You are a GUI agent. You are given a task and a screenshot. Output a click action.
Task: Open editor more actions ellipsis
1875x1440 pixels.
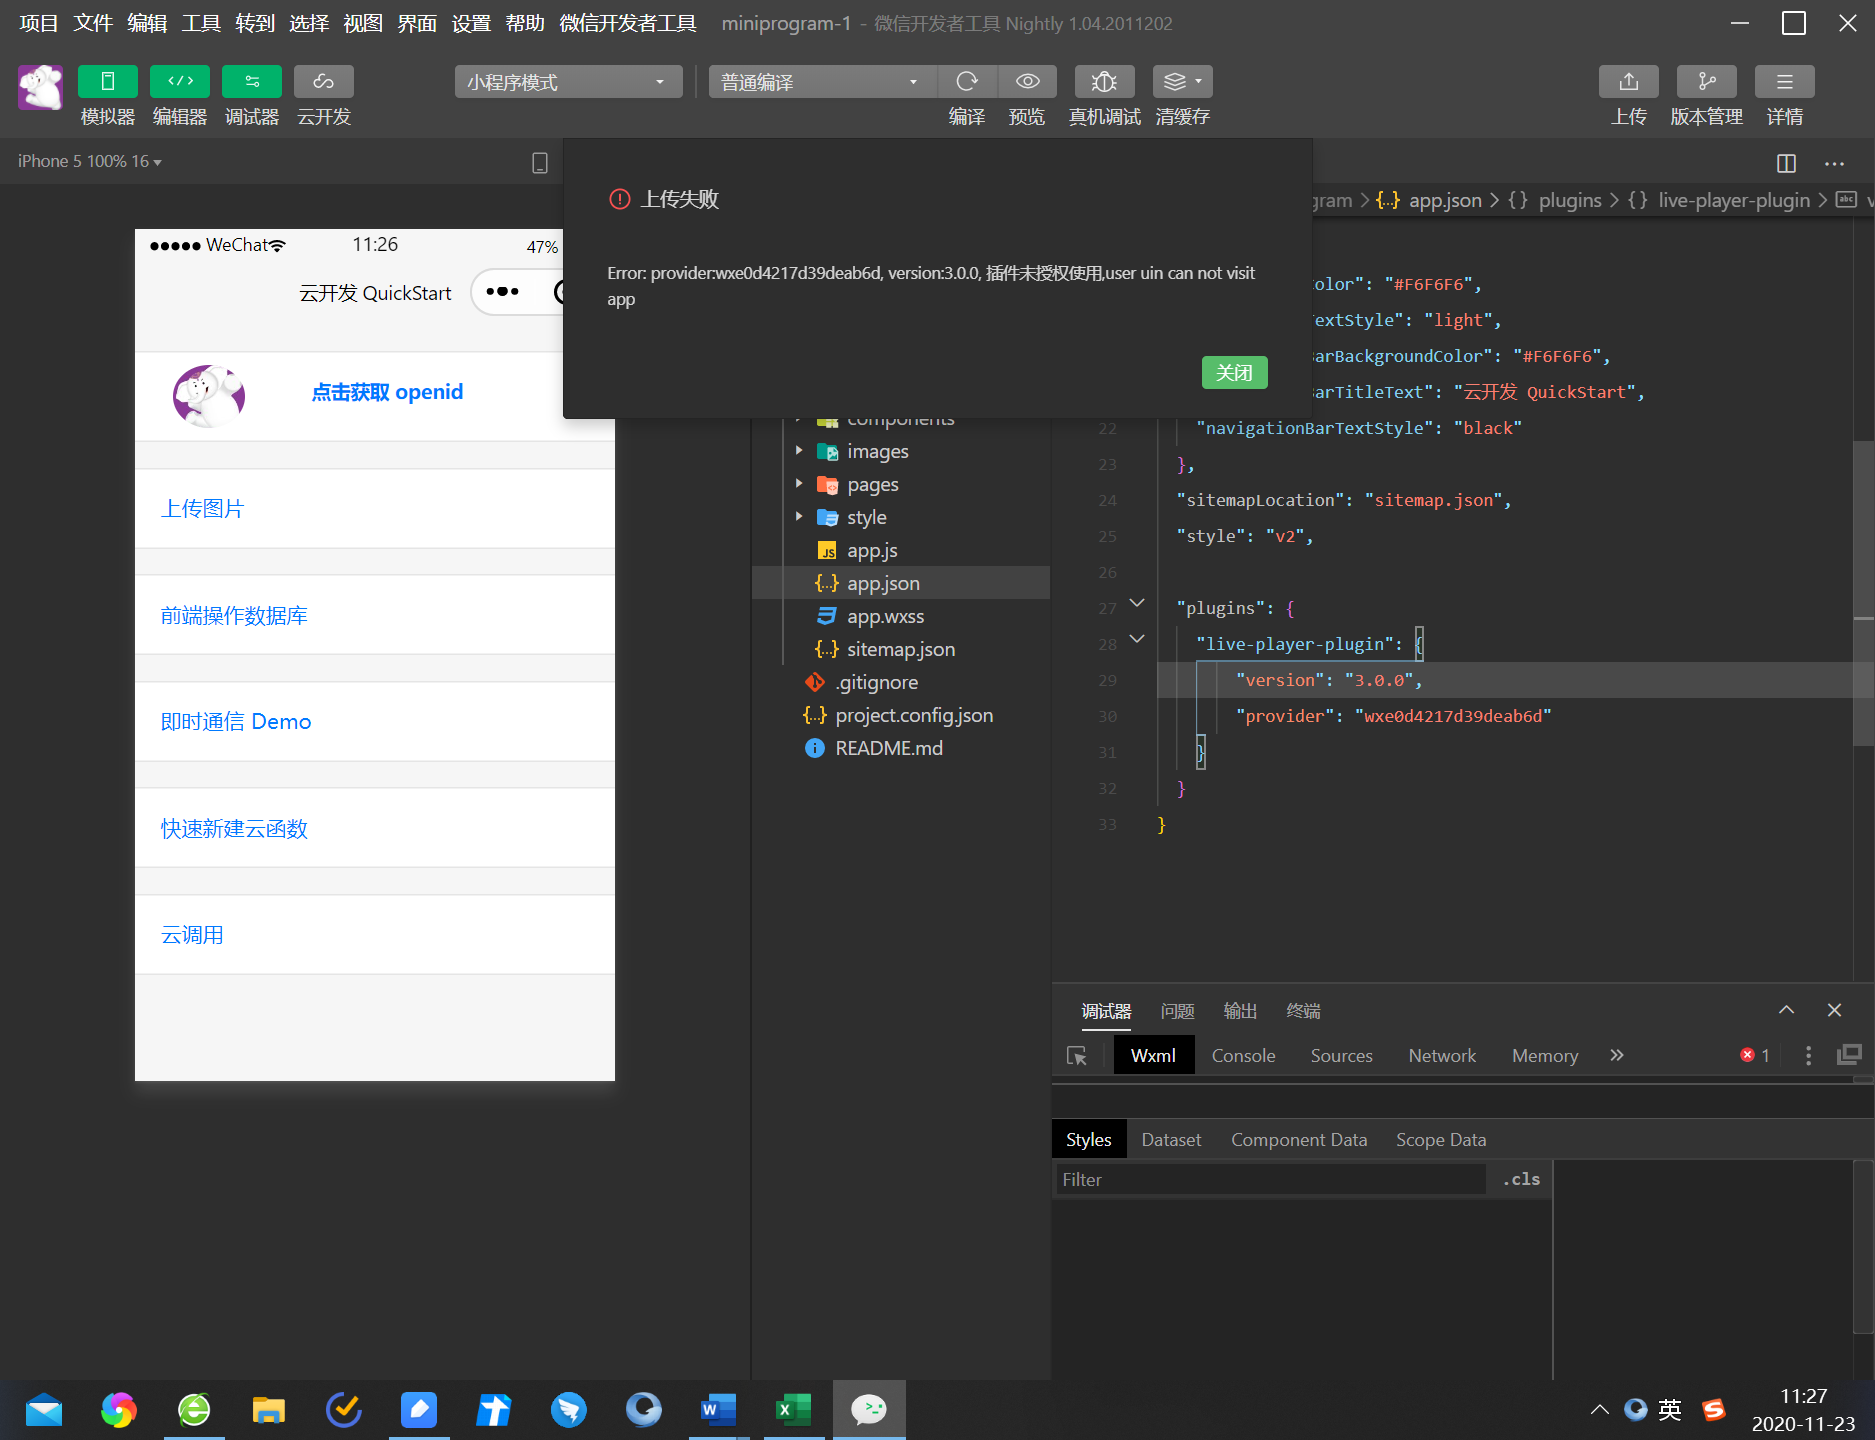(1834, 163)
